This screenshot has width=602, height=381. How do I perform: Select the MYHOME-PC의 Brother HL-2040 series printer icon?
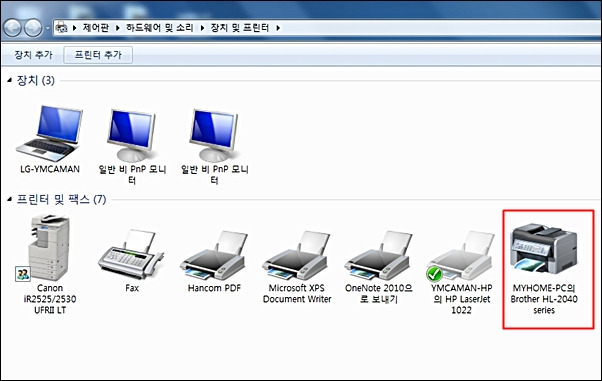click(543, 248)
